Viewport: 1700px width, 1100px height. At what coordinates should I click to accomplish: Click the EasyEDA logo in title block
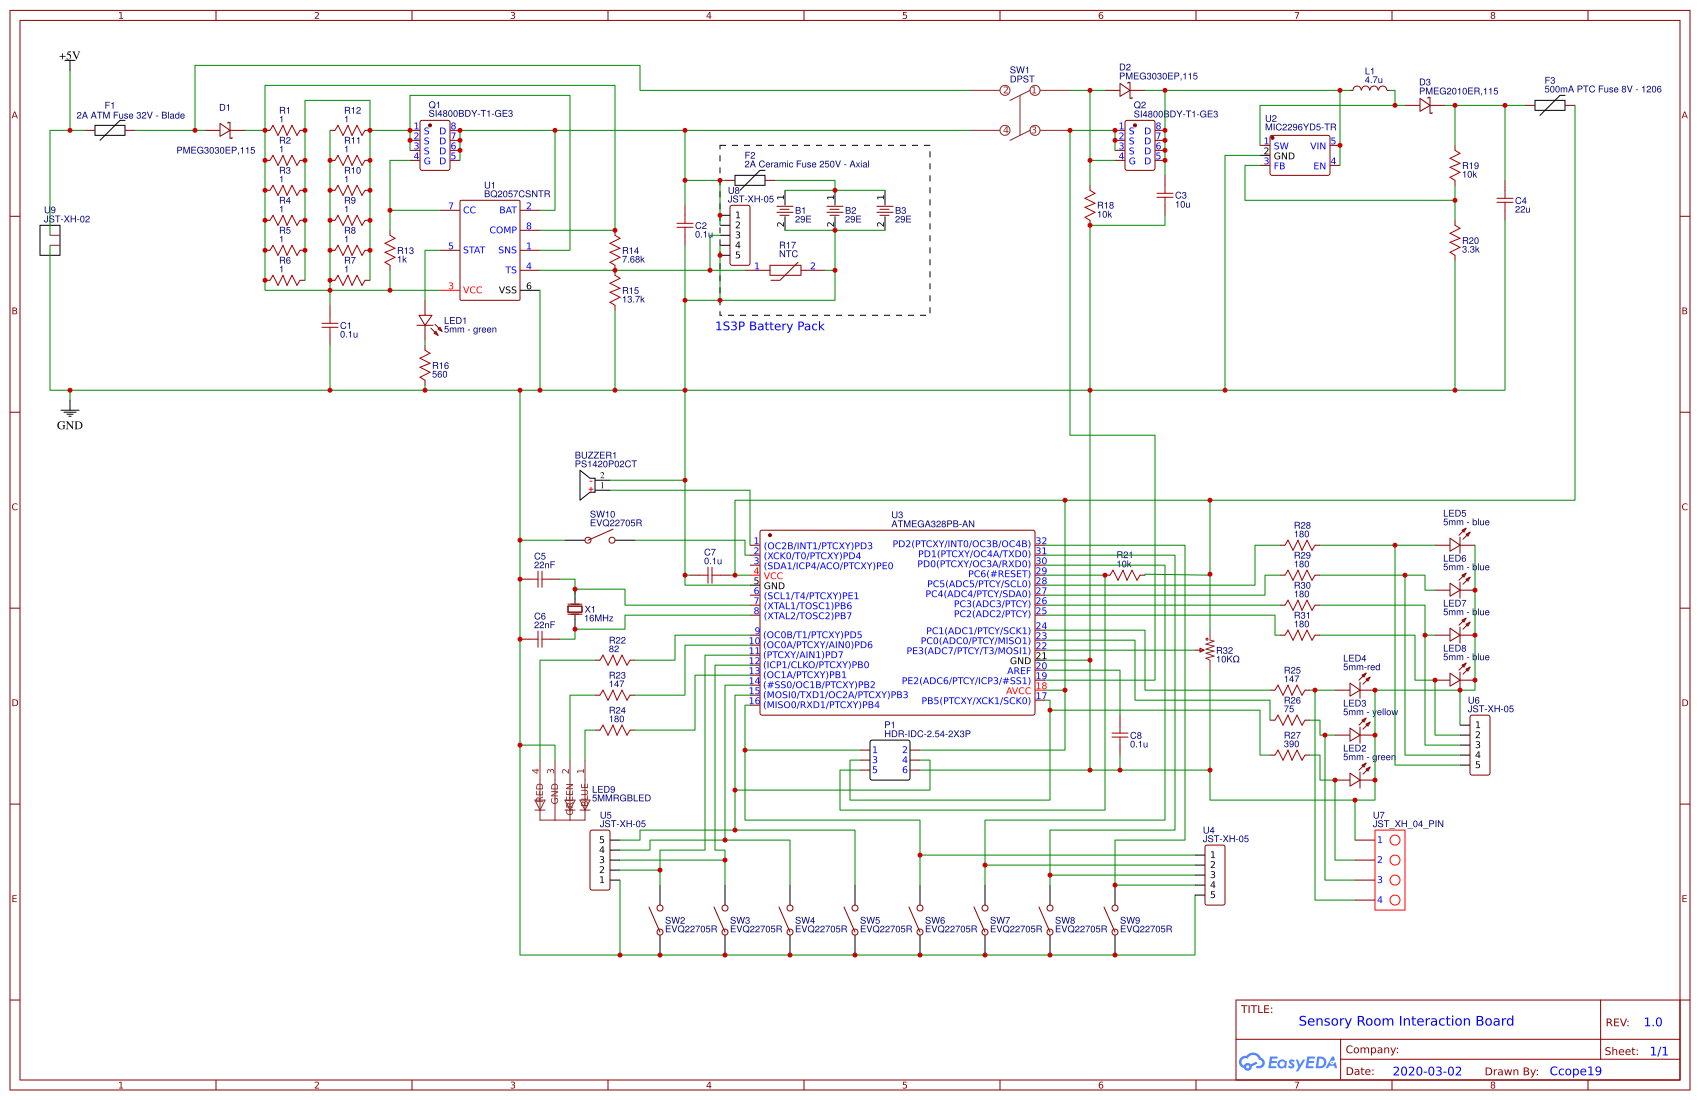[1288, 1062]
